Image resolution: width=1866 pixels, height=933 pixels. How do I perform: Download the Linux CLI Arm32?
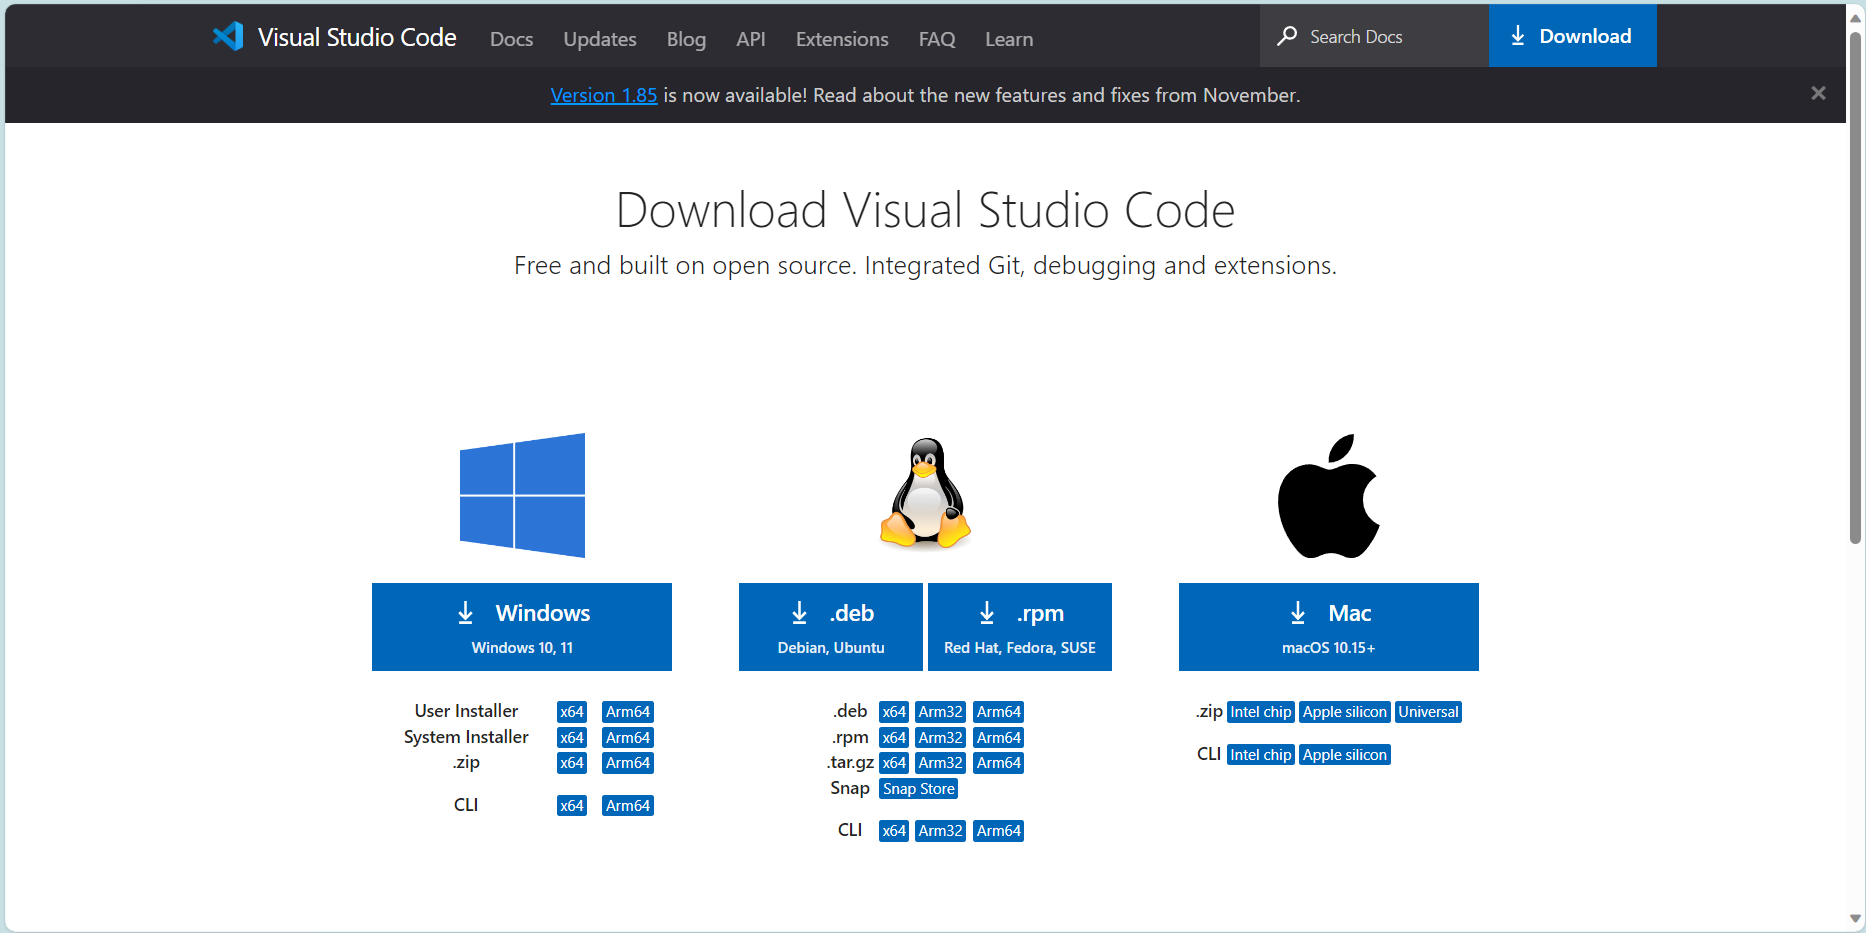(x=941, y=831)
